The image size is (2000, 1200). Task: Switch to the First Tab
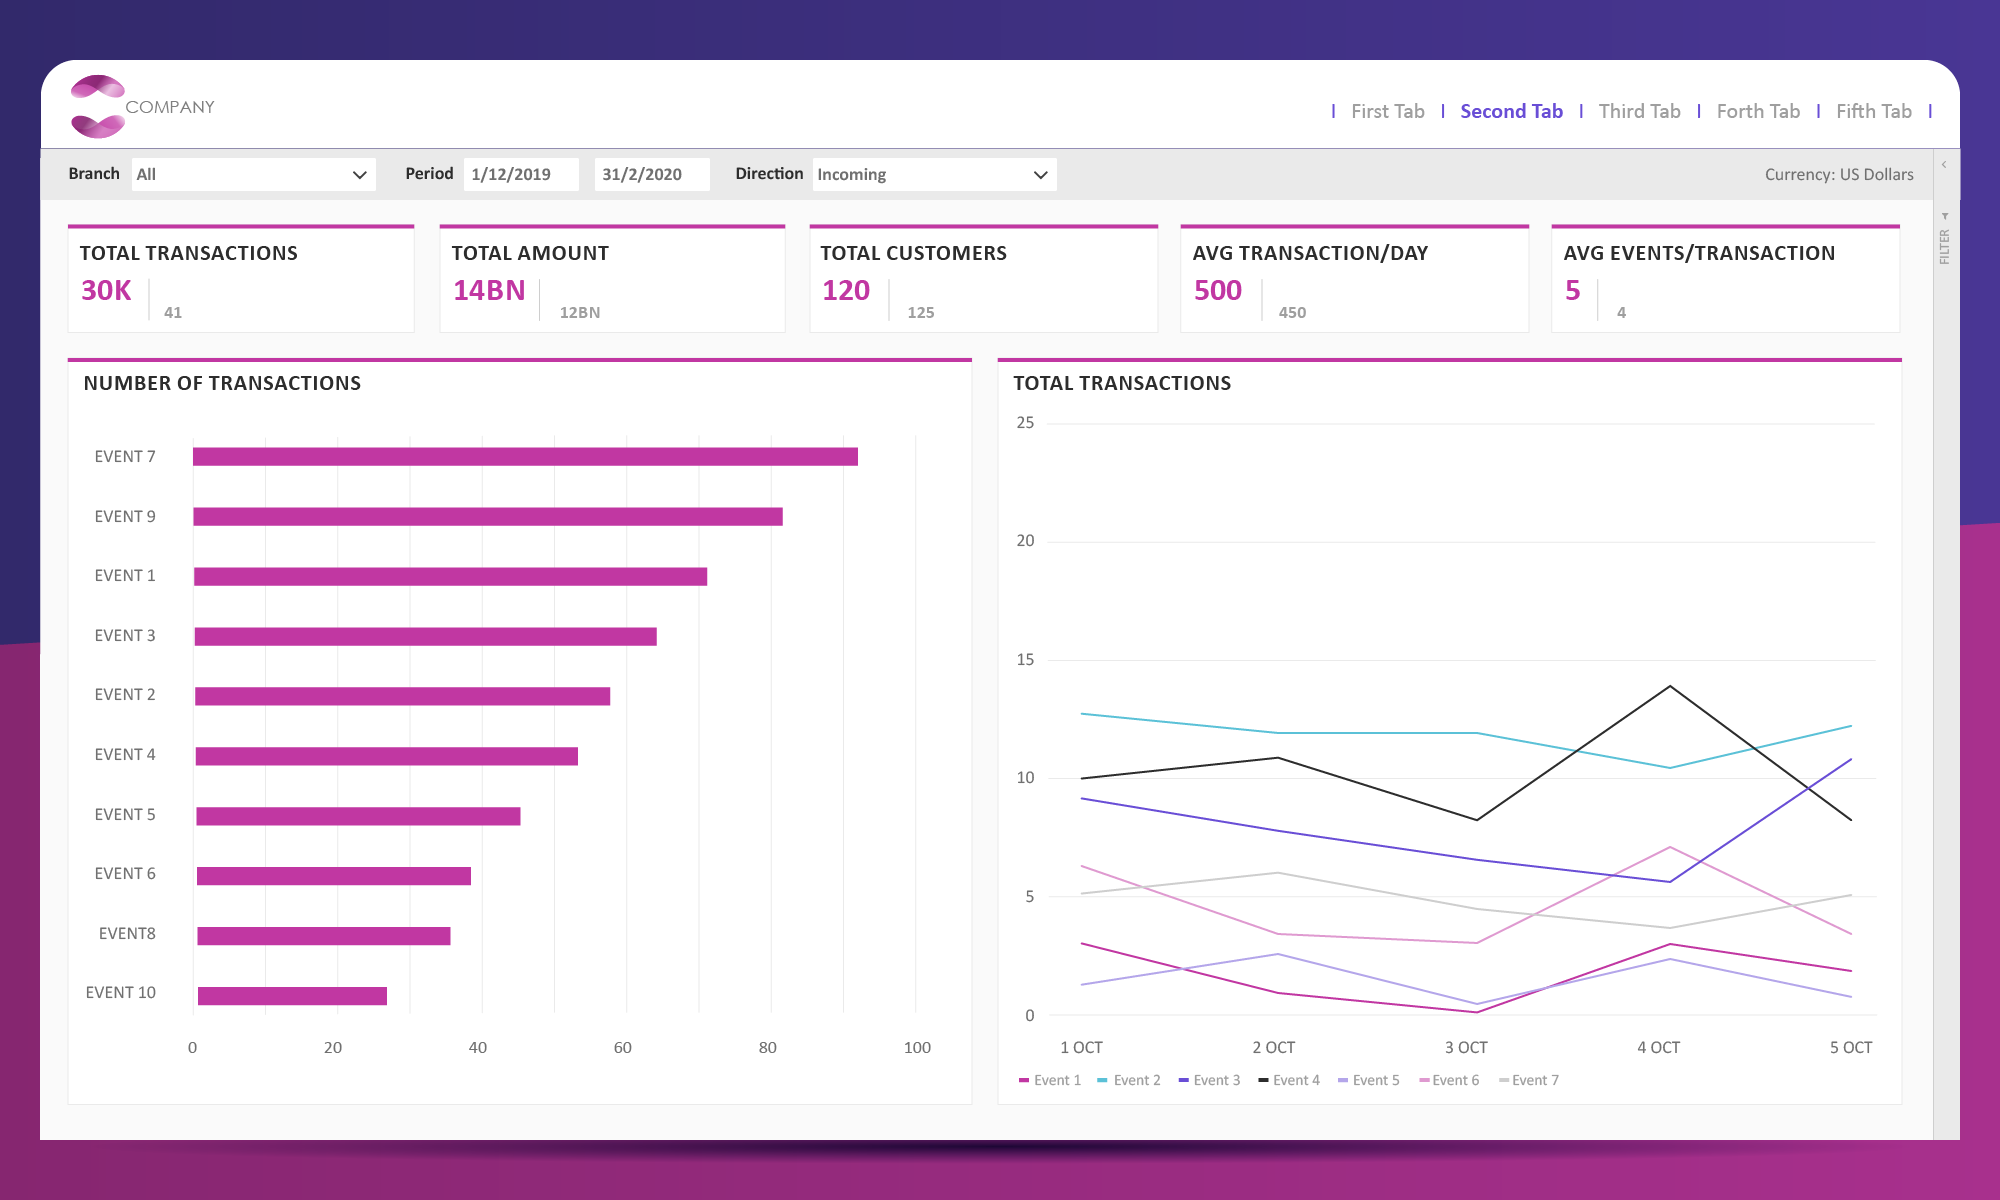tap(1387, 111)
